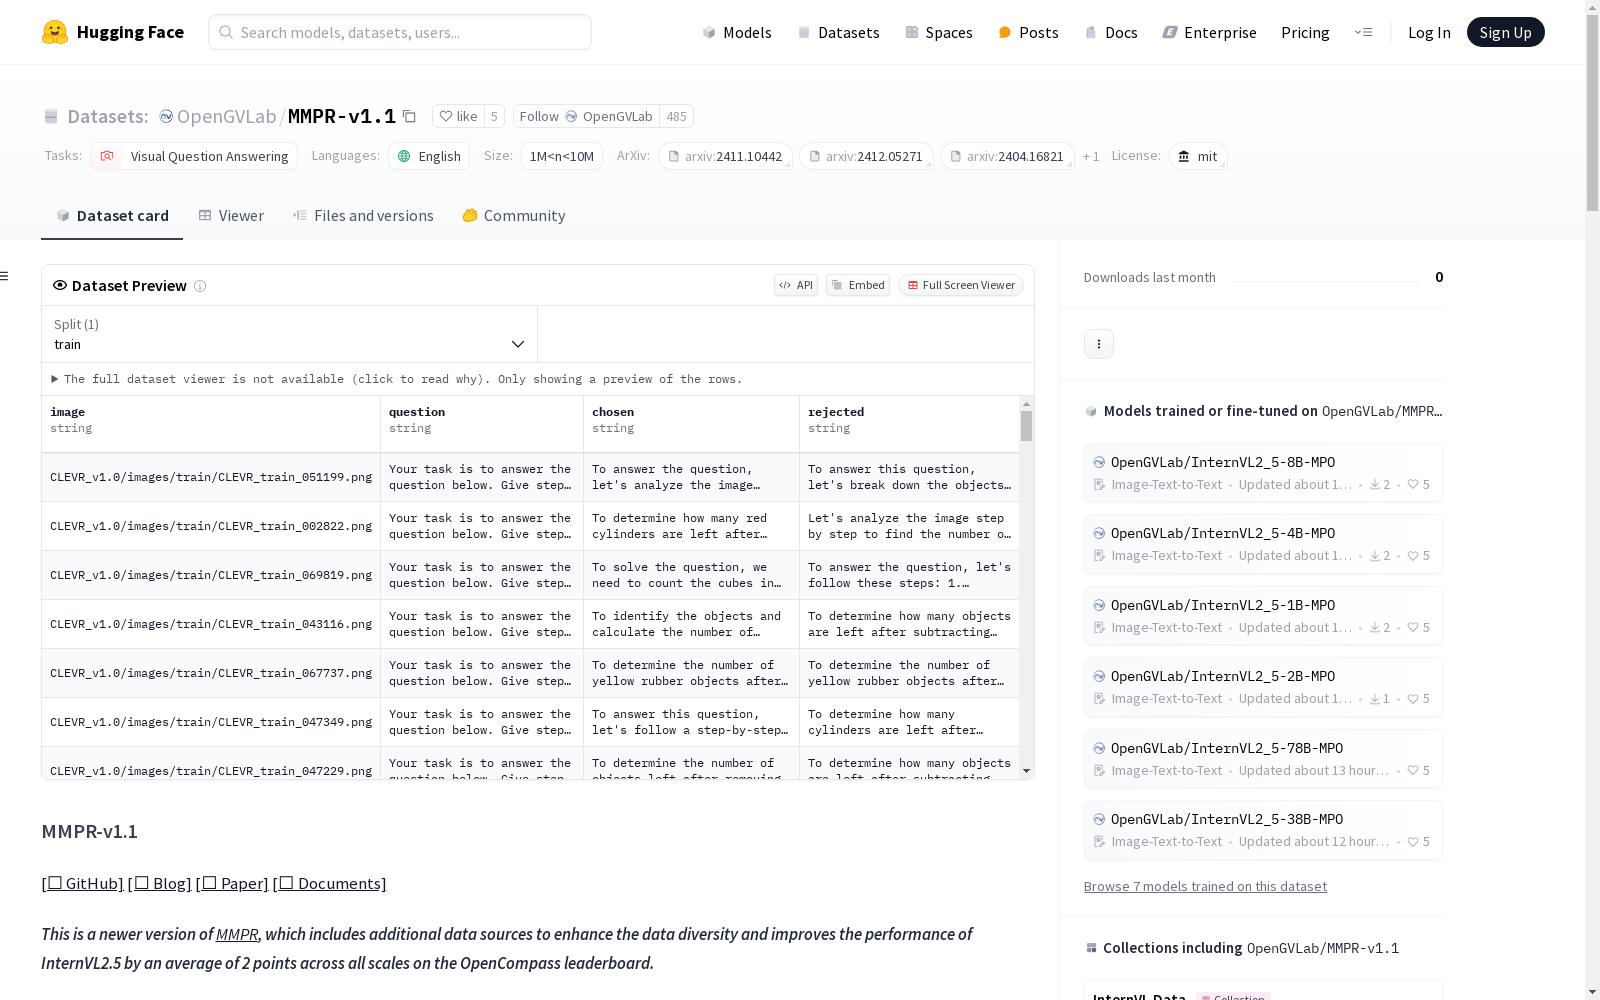Follow the MMPR link in description

[x=237, y=934]
